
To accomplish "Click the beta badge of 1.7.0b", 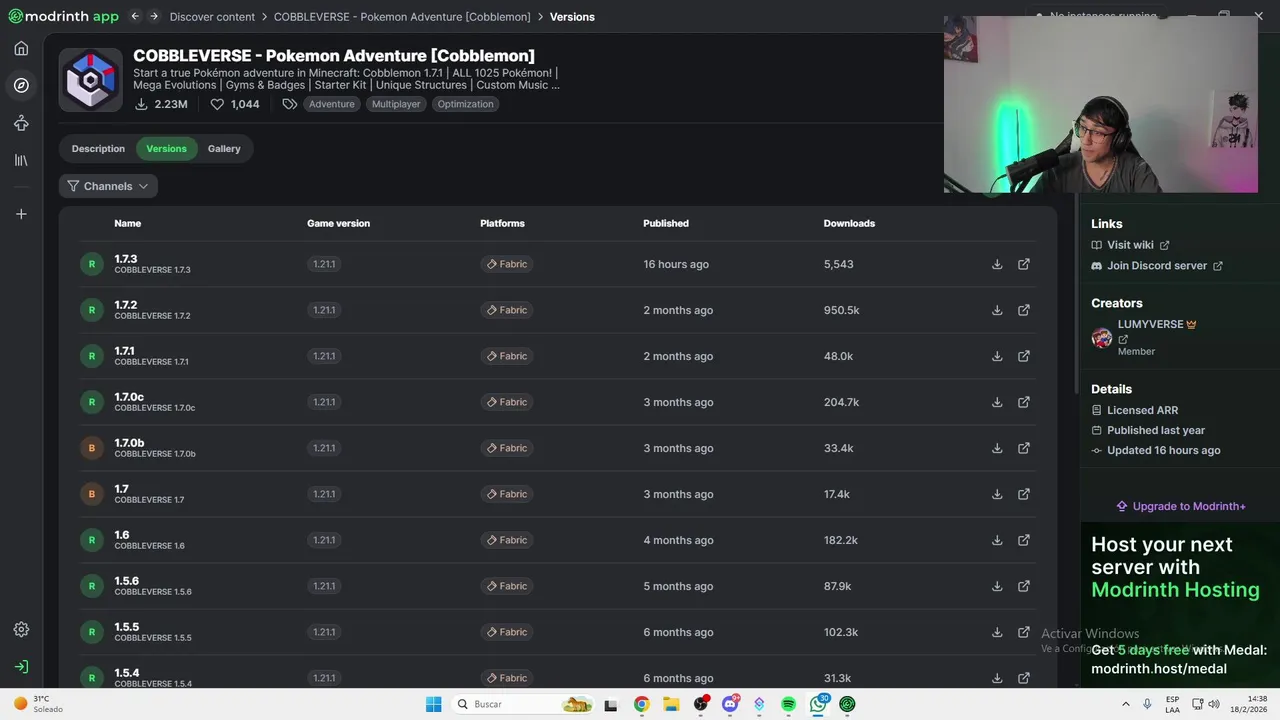I will [92, 448].
